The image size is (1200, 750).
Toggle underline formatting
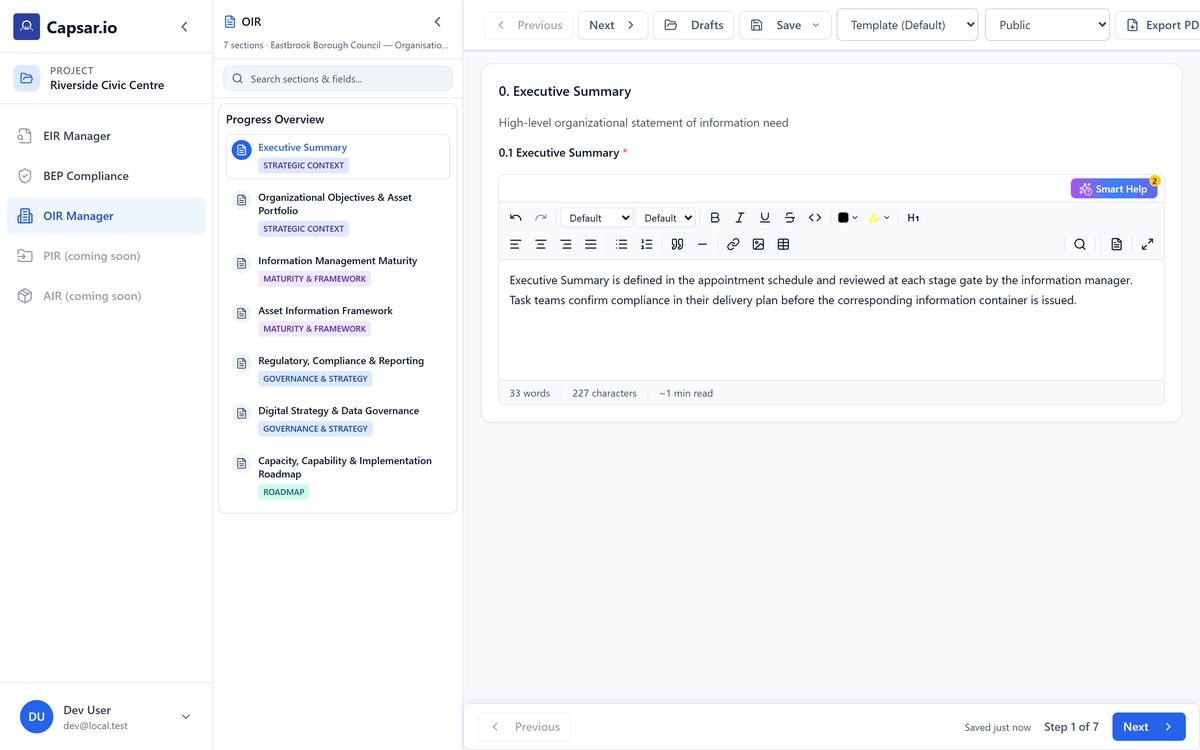click(x=765, y=218)
